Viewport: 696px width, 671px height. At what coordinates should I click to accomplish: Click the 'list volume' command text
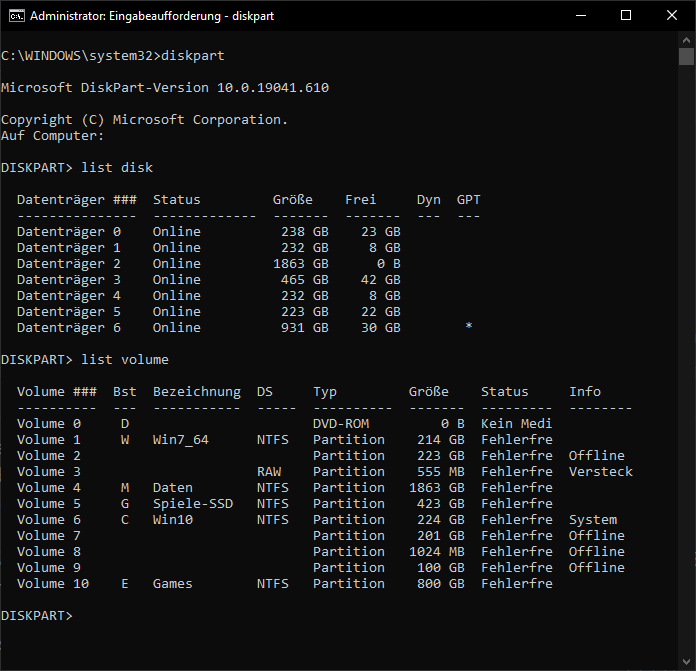[x=125, y=359]
